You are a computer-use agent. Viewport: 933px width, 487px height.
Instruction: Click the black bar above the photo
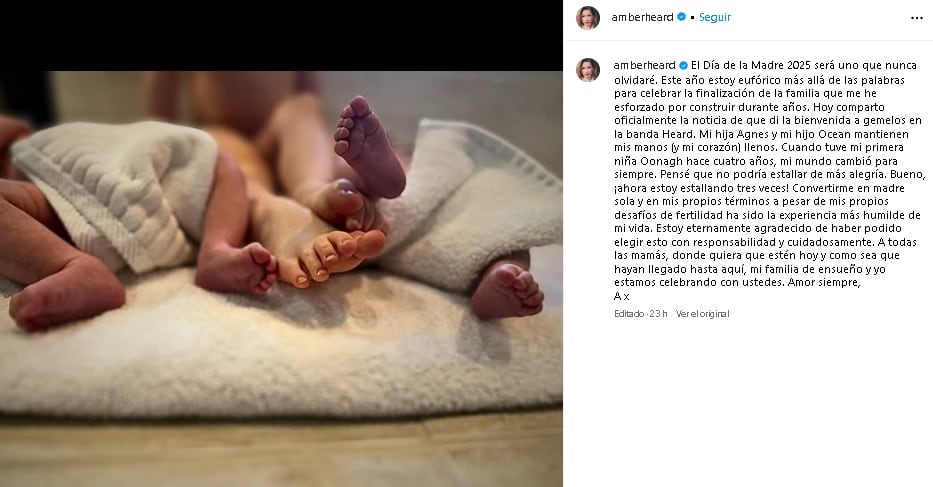click(x=281, y=35)
